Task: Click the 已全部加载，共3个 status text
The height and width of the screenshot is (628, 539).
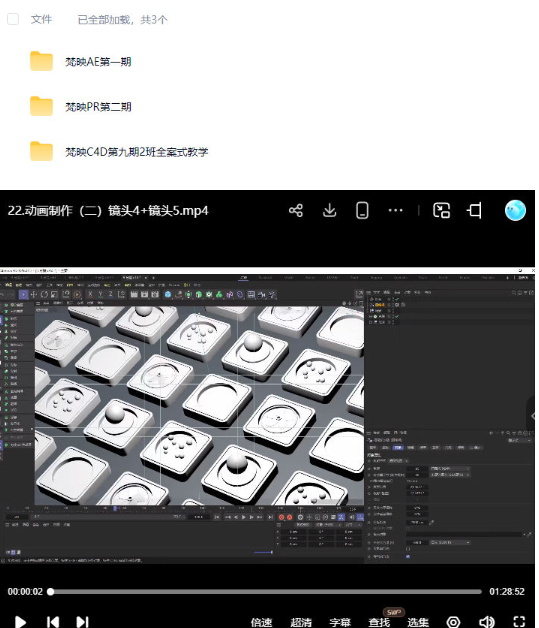Action: [x=122, y=20]
